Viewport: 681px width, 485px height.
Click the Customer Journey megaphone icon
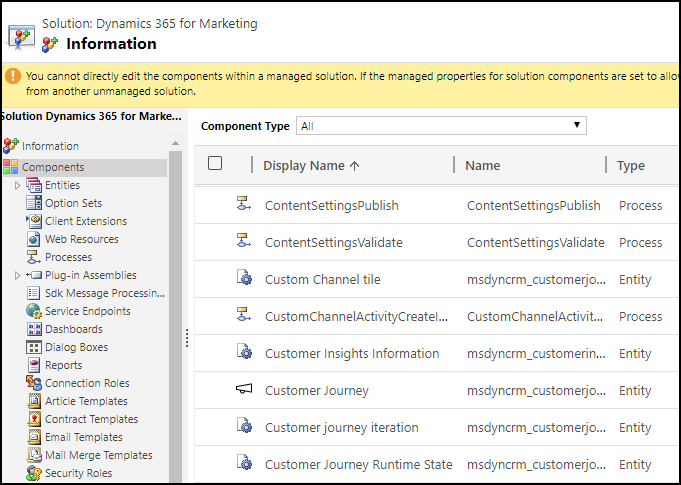(244, 389)
